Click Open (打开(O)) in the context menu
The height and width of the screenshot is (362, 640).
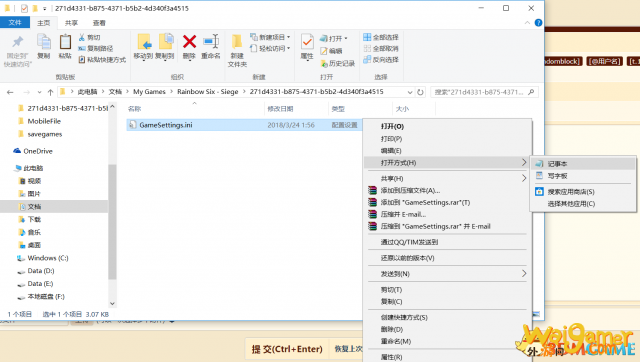click(x=447, y=127)
